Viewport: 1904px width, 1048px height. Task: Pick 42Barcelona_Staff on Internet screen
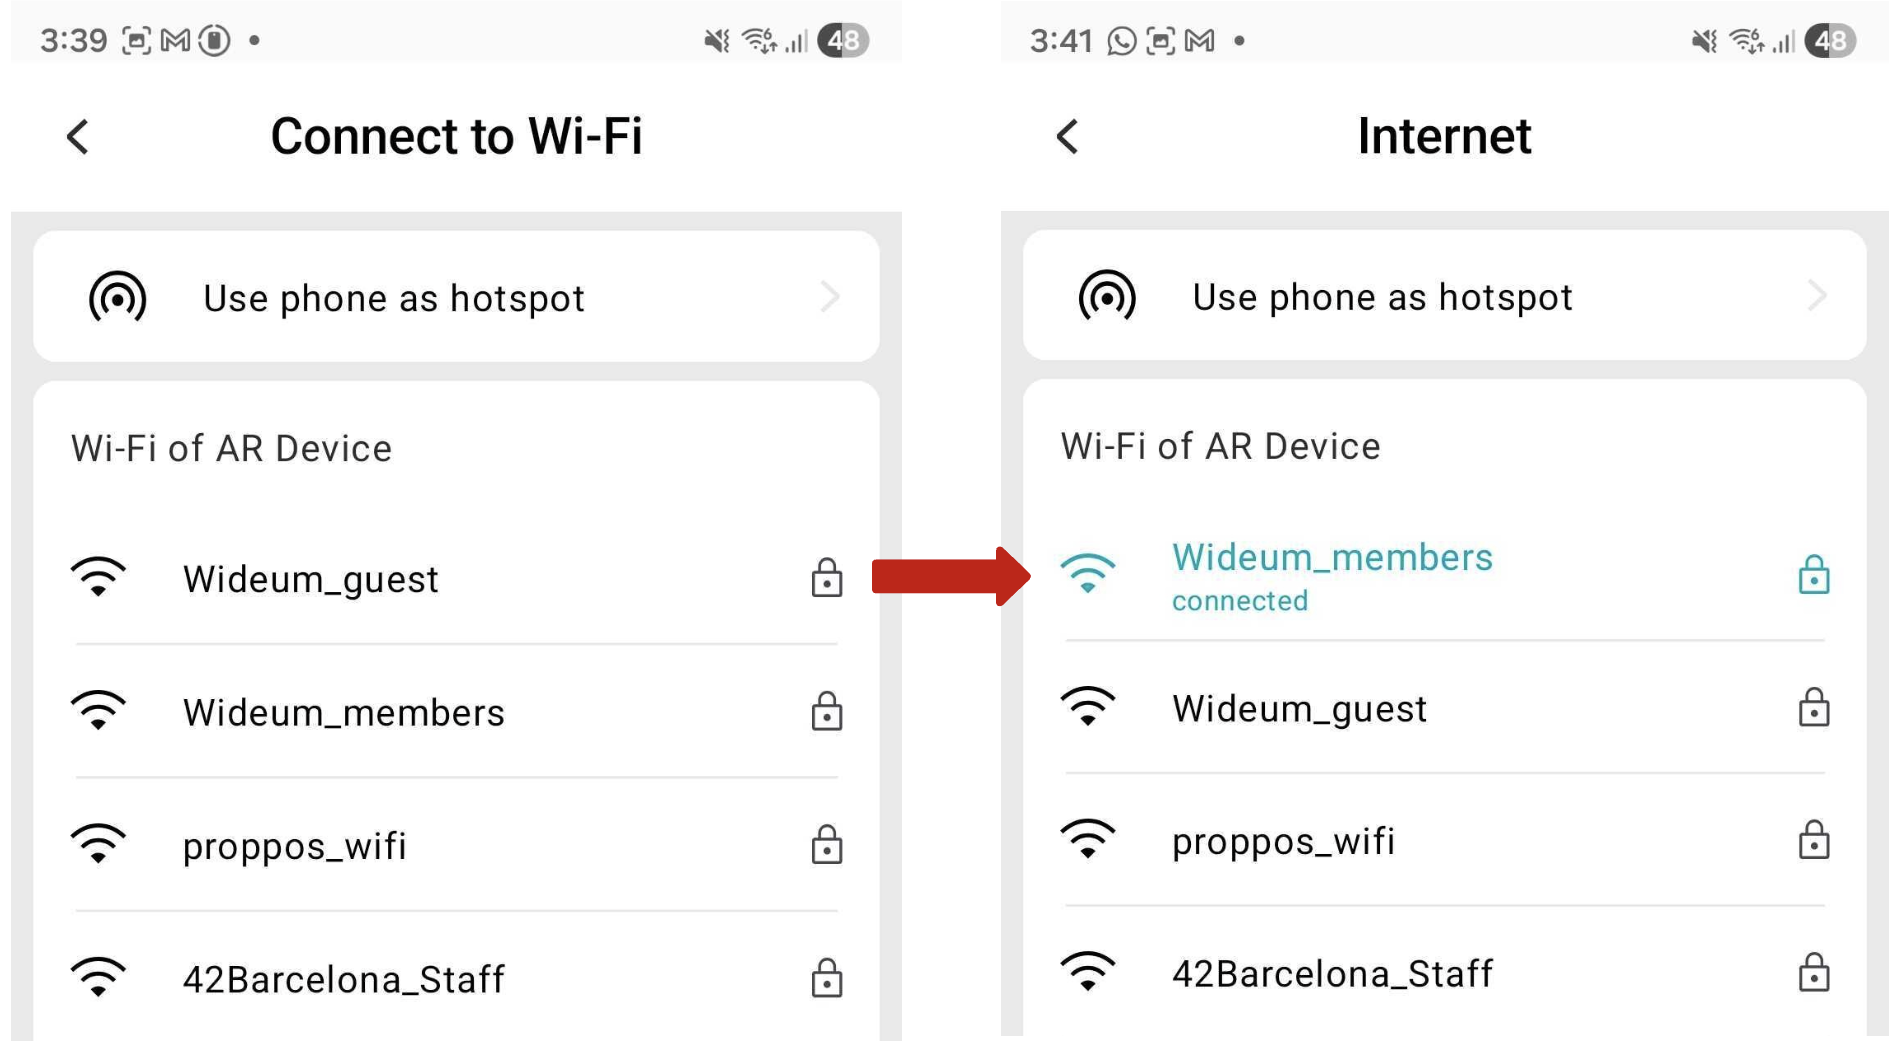(1445, 973)
